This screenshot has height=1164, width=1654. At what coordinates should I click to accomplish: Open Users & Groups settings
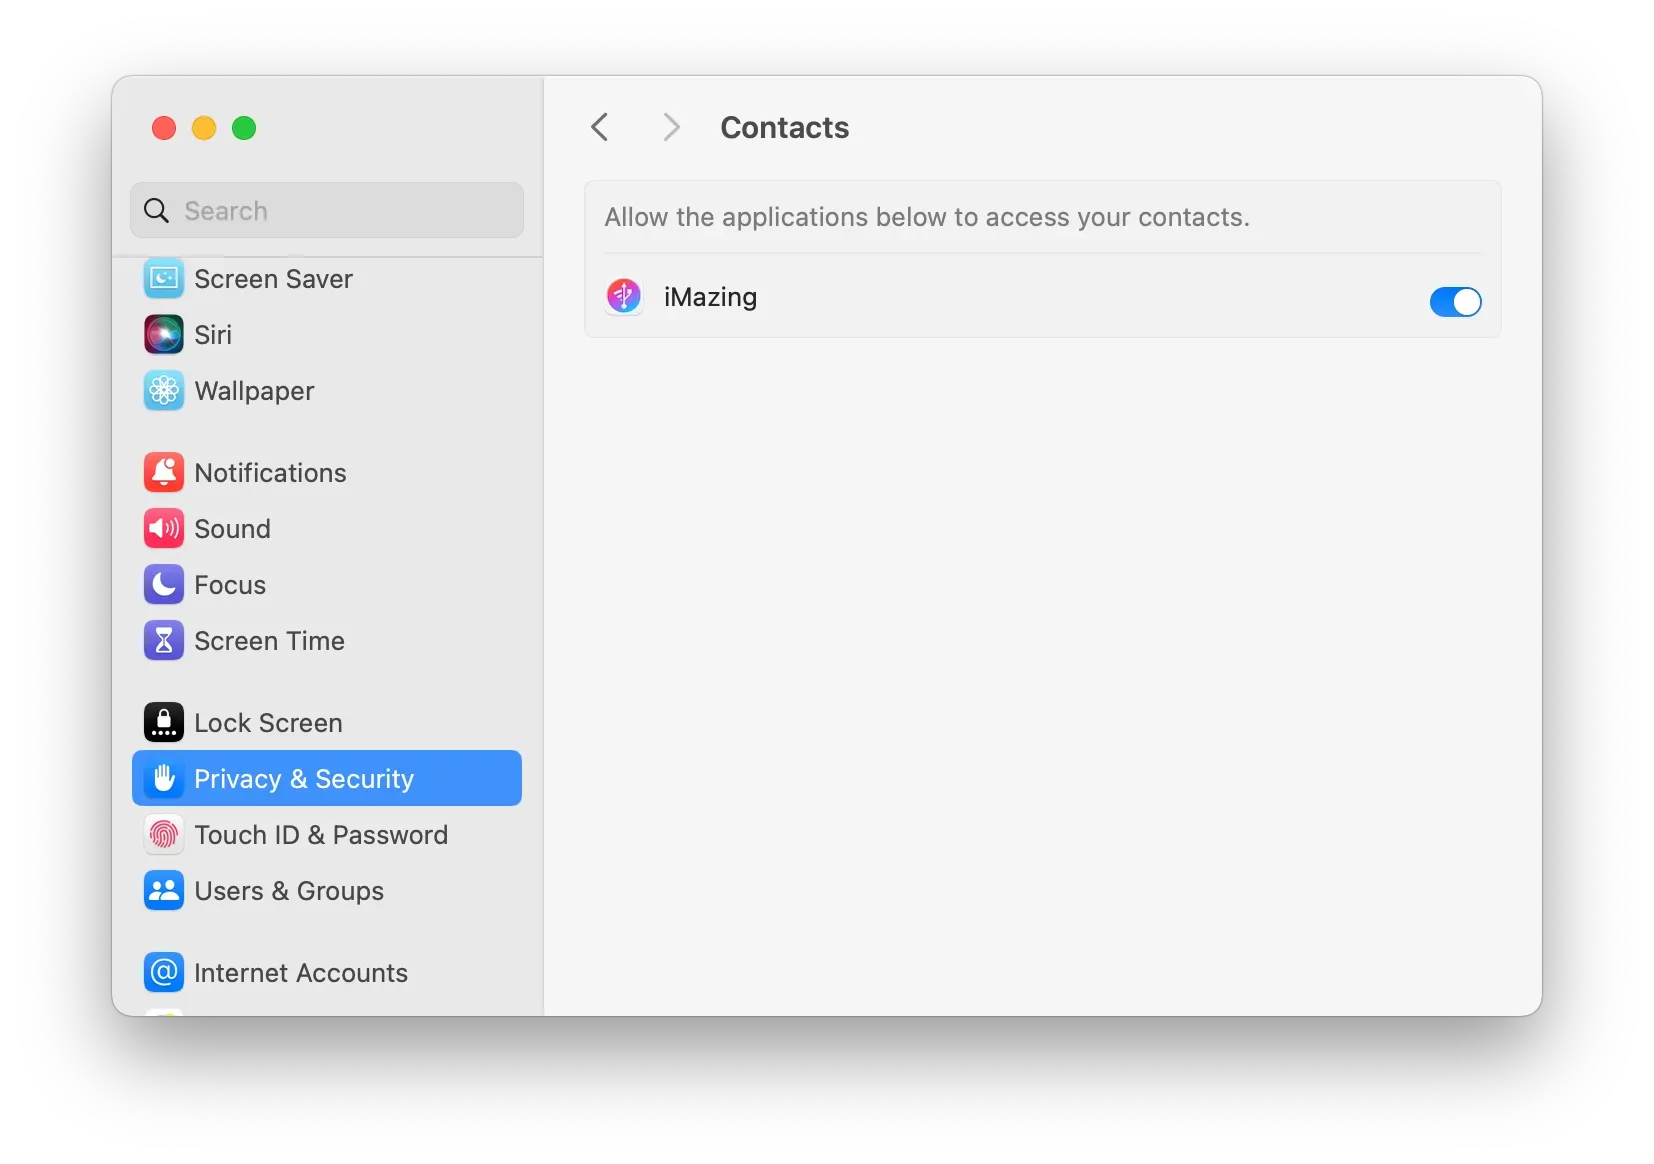pyautogui.click(x=287, y=891)
